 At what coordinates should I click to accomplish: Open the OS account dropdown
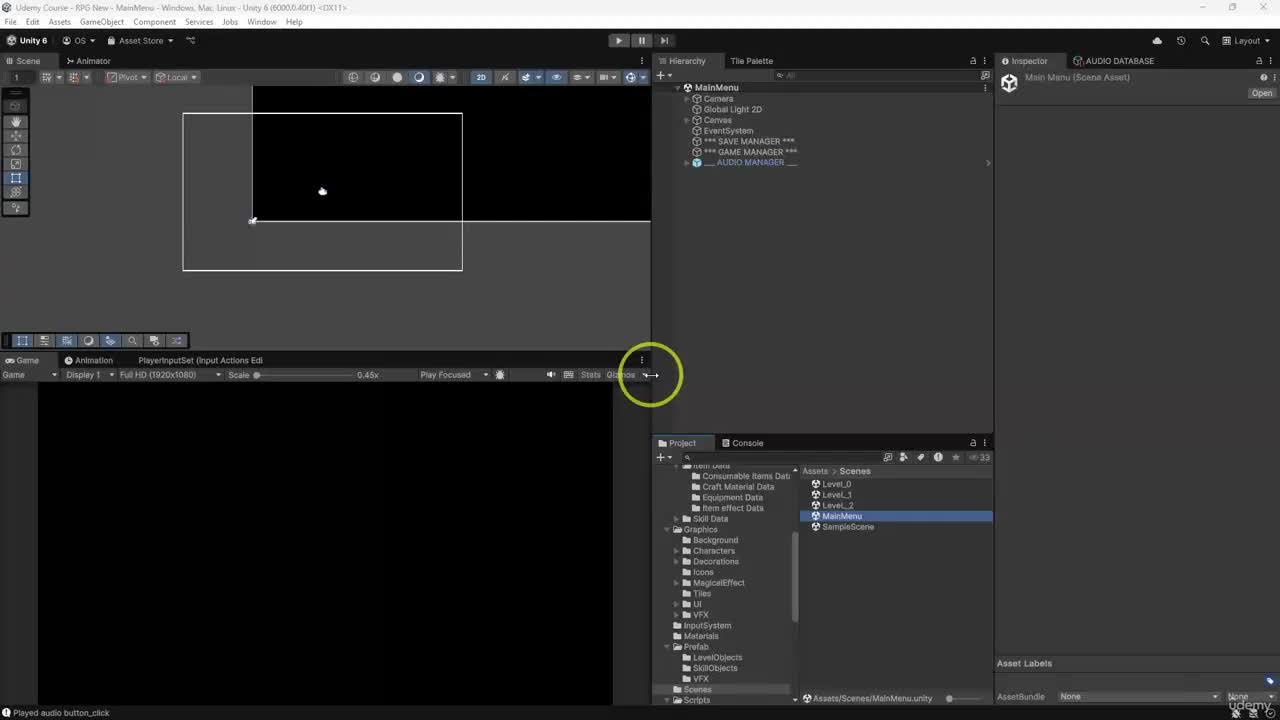click(79, 41)
